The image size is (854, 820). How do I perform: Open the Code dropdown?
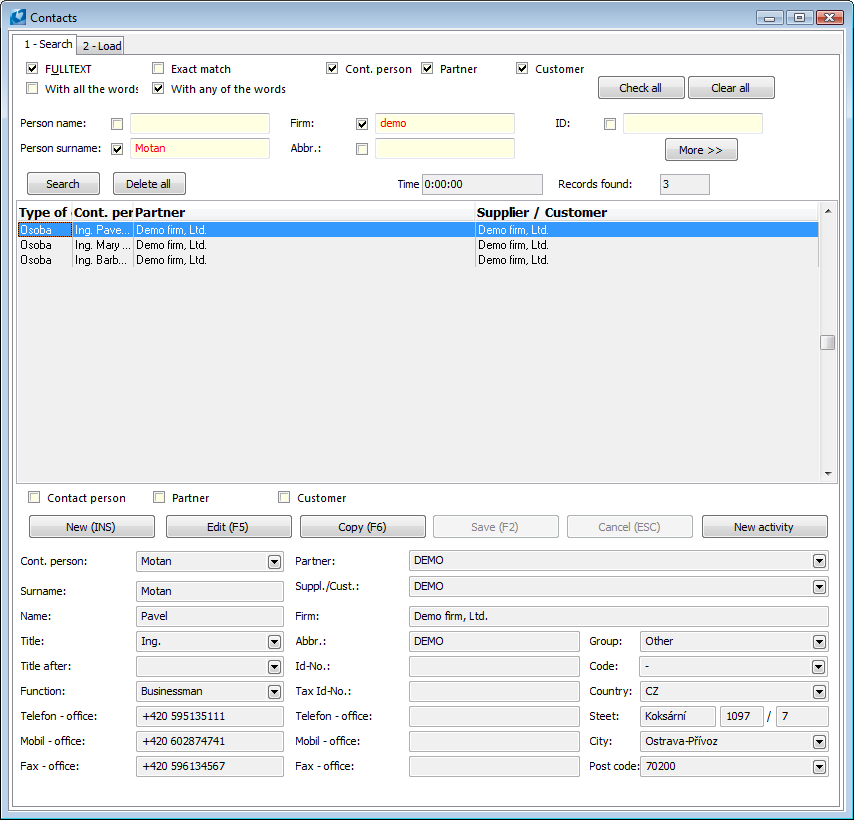click(819, 667)
